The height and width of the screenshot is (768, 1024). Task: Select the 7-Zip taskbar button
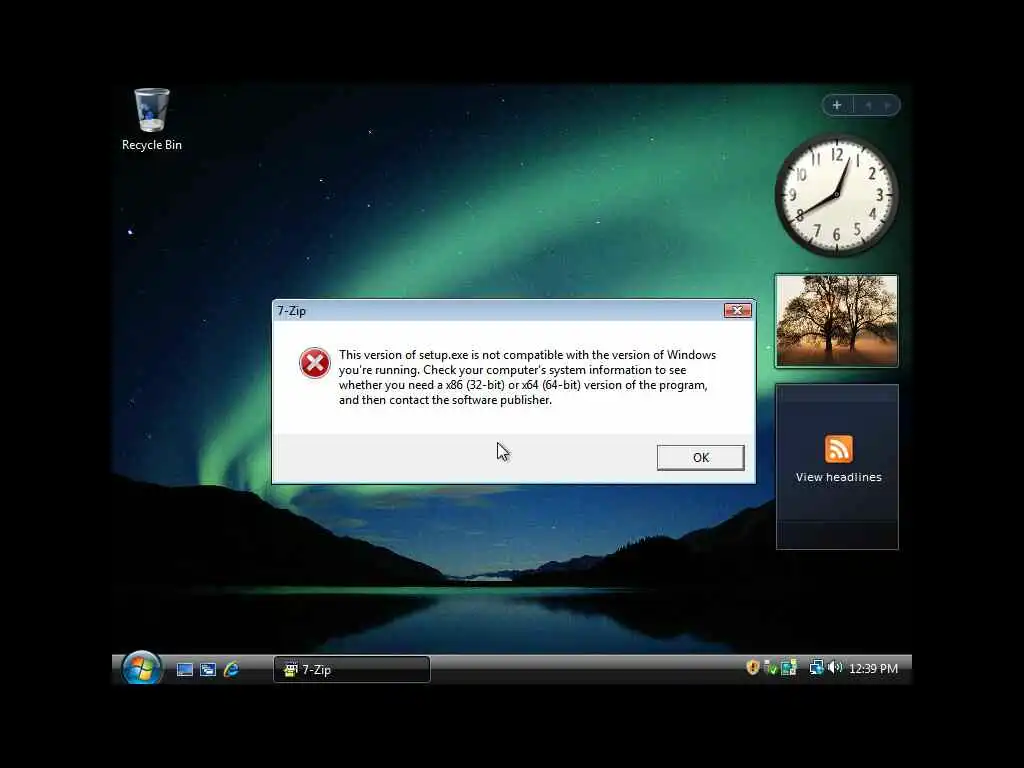(x=351, y=669)
